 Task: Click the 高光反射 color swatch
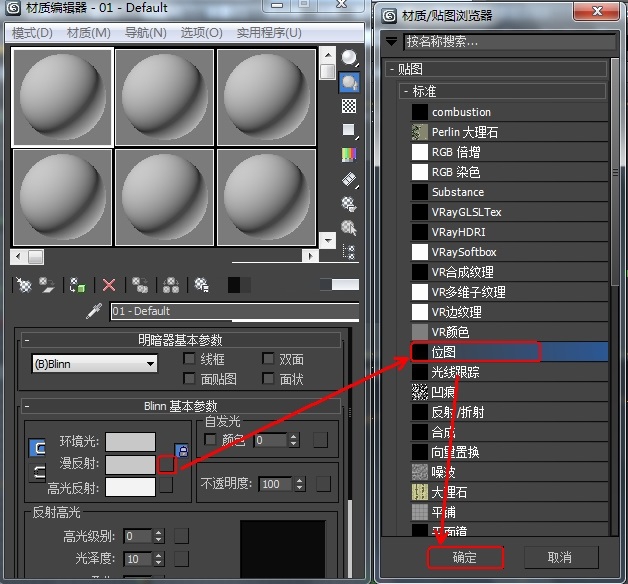pyautogui.click(x=130, y=487)
